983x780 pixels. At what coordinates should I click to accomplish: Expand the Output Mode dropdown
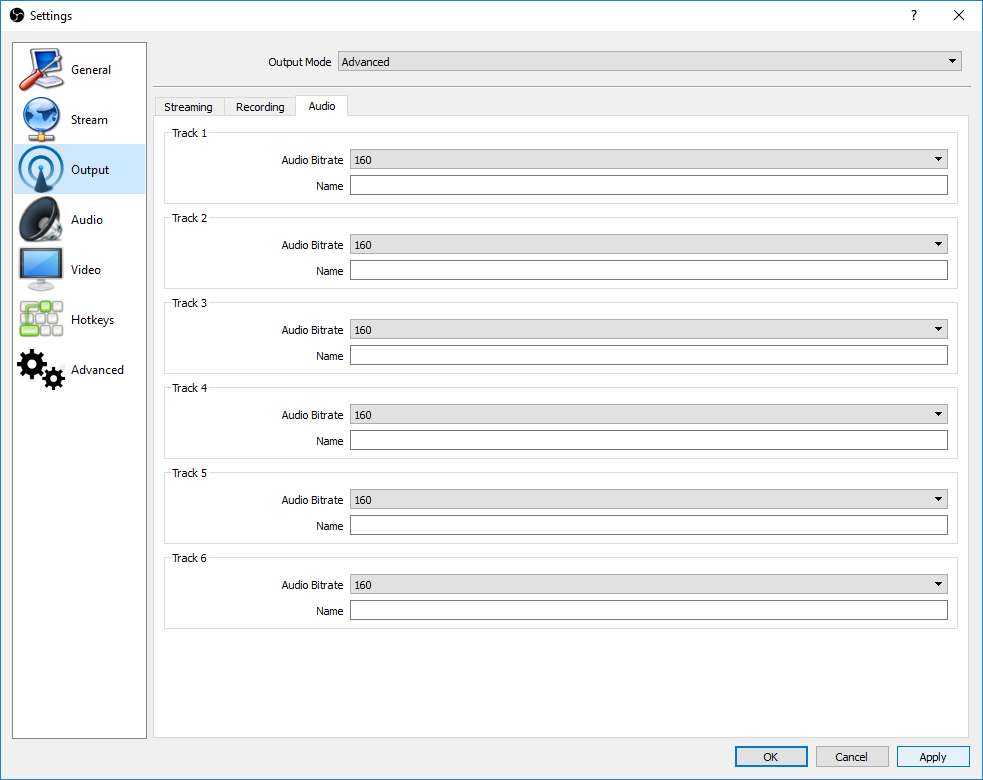(x=649, y=62)
